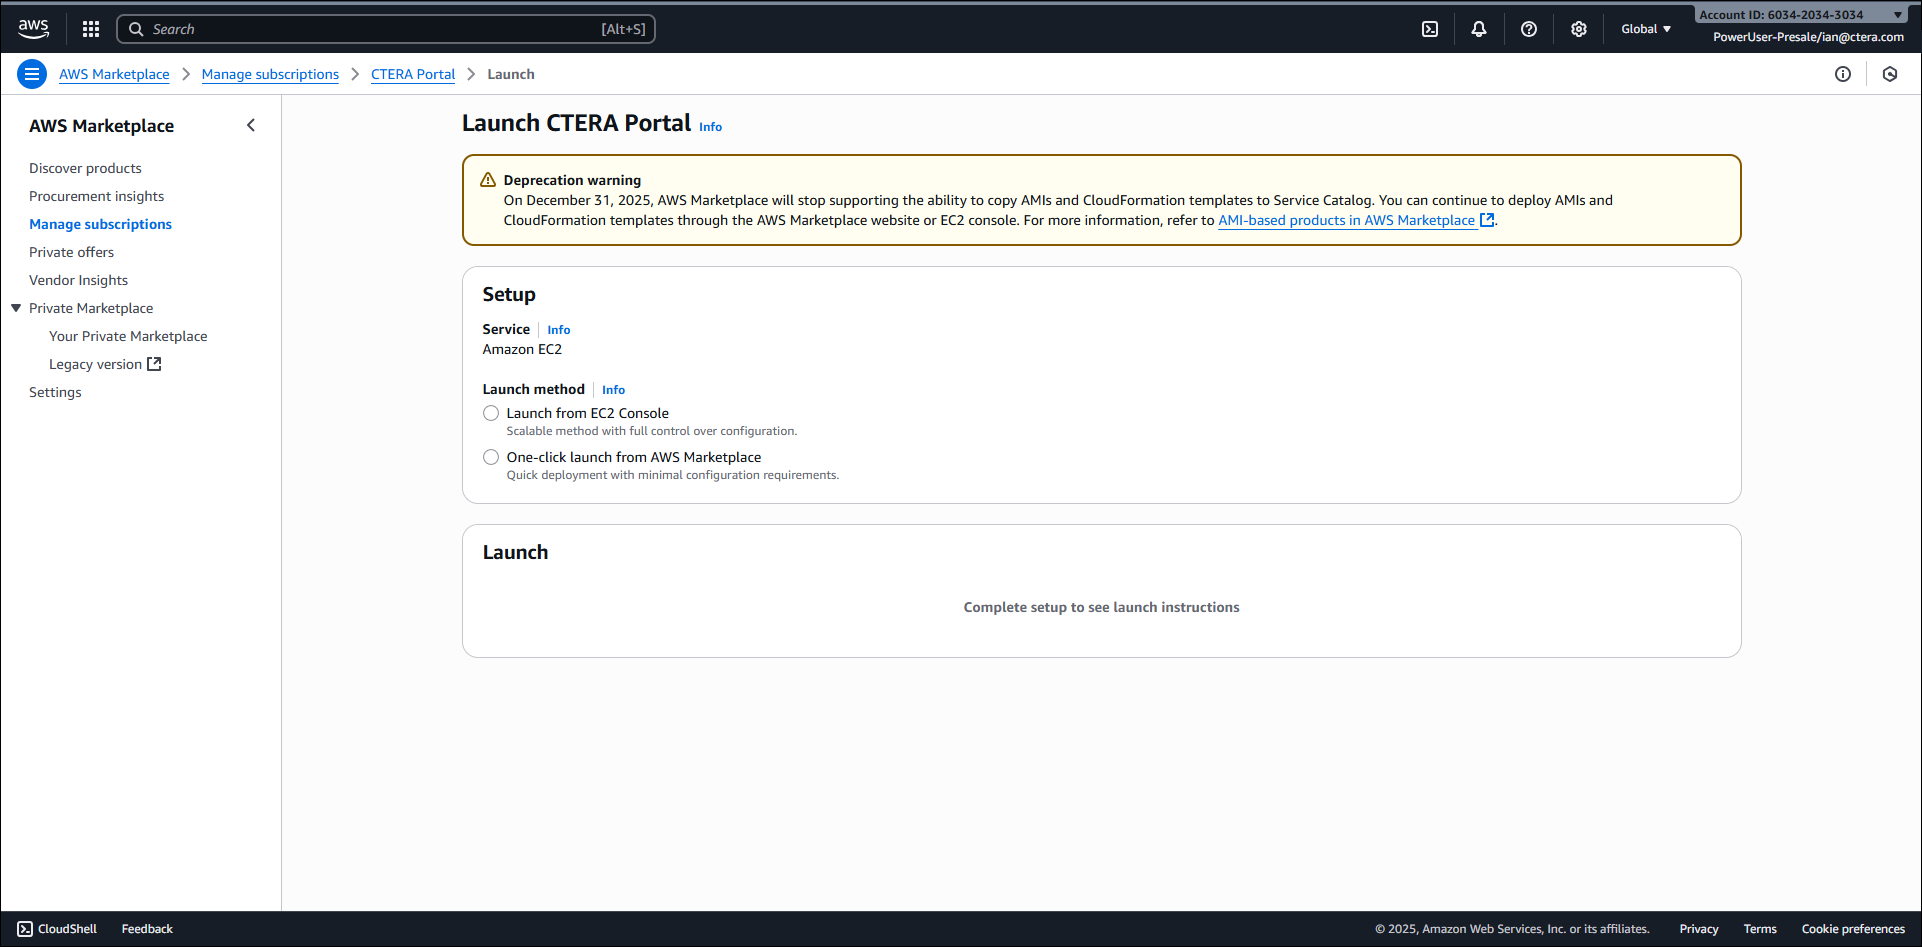
Task: Click the AWS logo home icon
Action: coord(33,29)
